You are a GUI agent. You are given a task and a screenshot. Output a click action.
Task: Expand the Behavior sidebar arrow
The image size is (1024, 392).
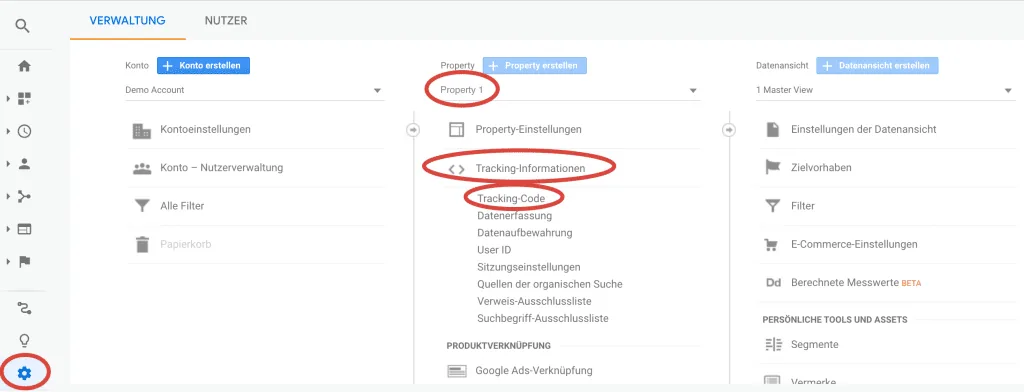click(x=8, y=229)
